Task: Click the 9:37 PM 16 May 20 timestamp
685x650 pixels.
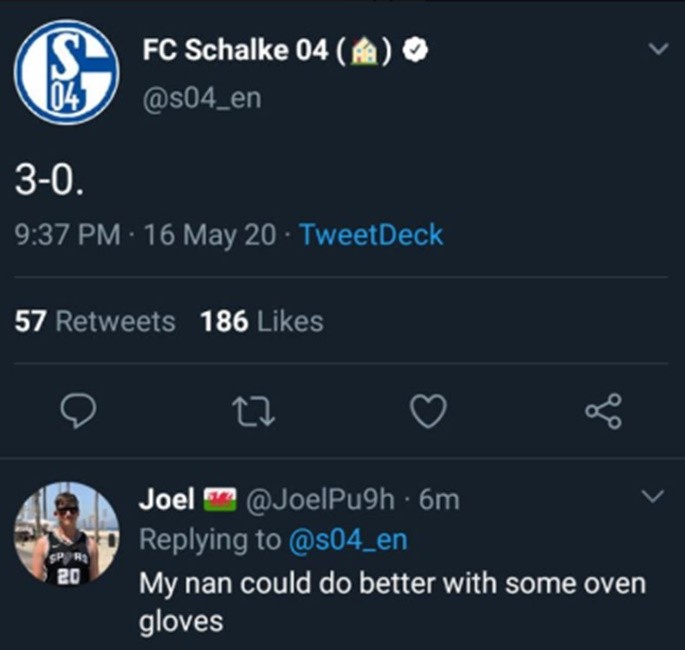Action: click(147, 235)
